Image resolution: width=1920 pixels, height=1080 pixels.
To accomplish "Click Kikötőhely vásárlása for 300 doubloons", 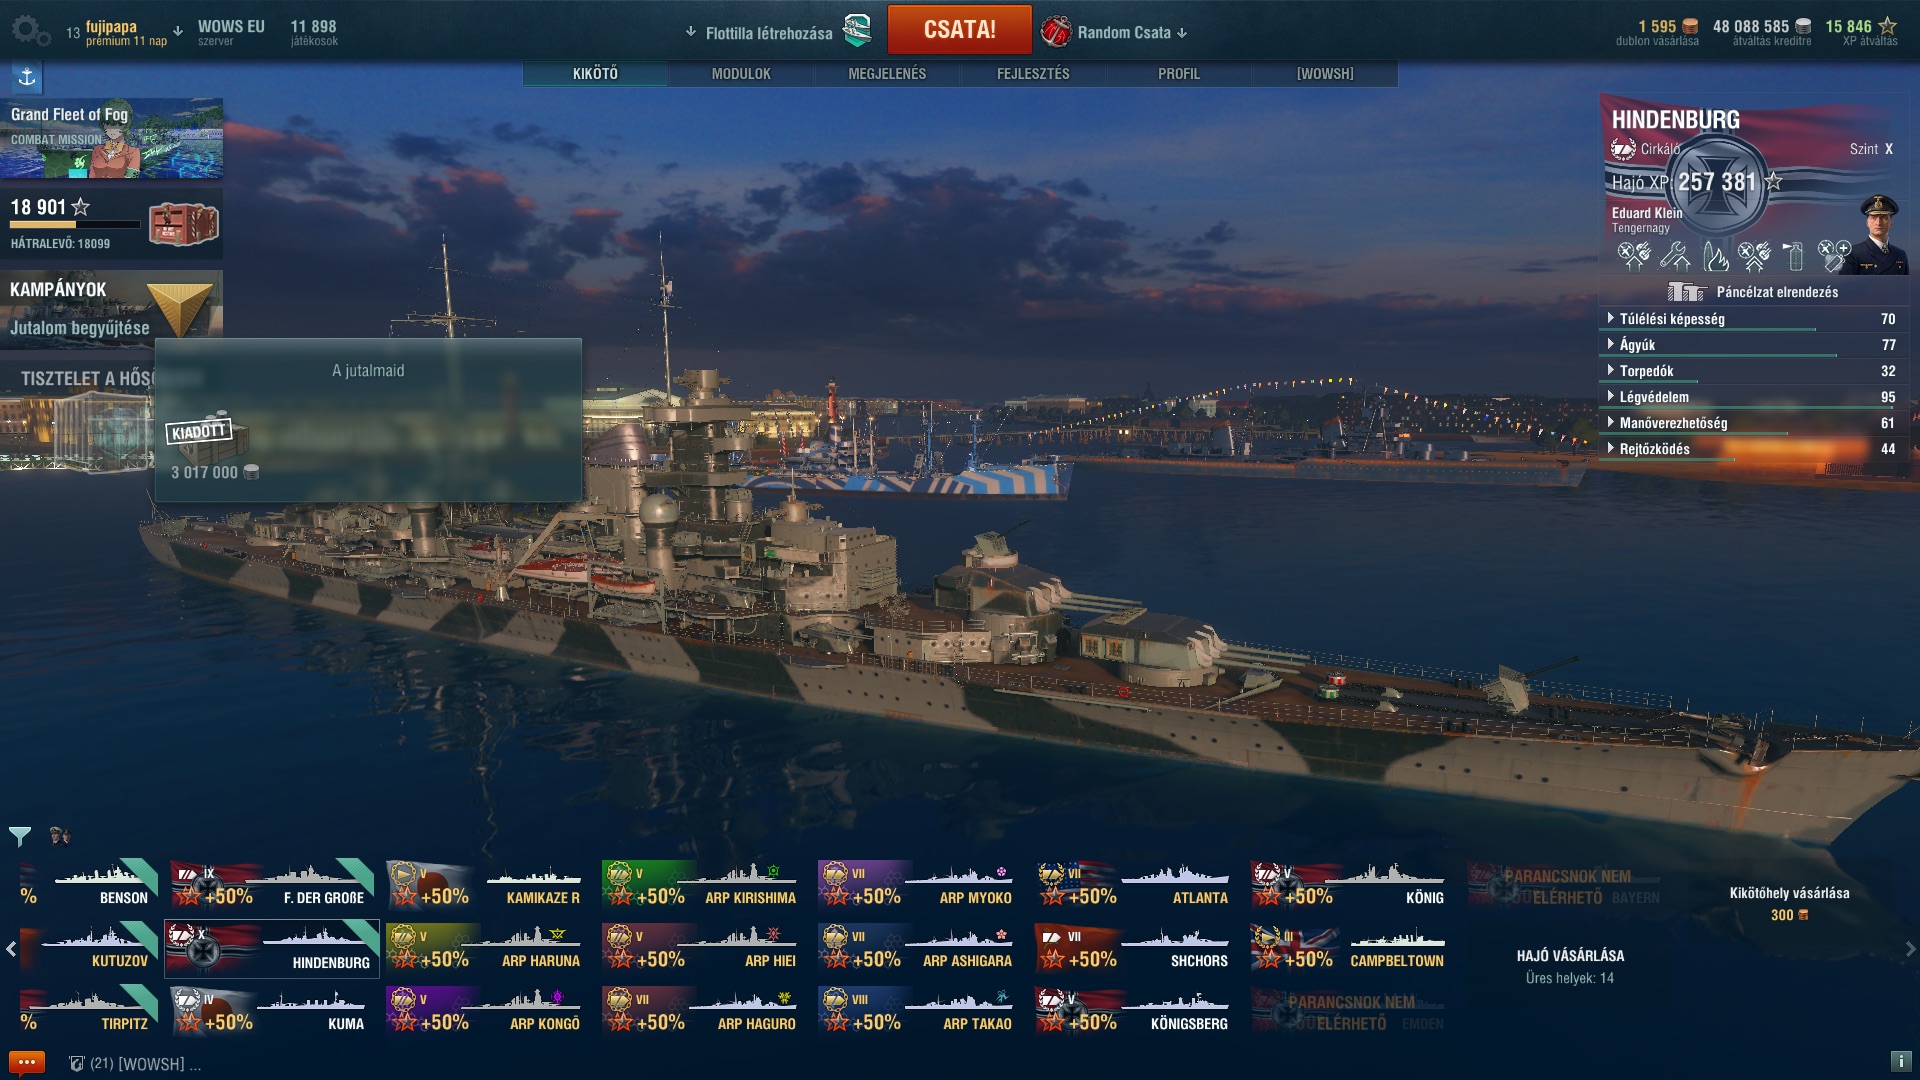I will coord(1789,903).
